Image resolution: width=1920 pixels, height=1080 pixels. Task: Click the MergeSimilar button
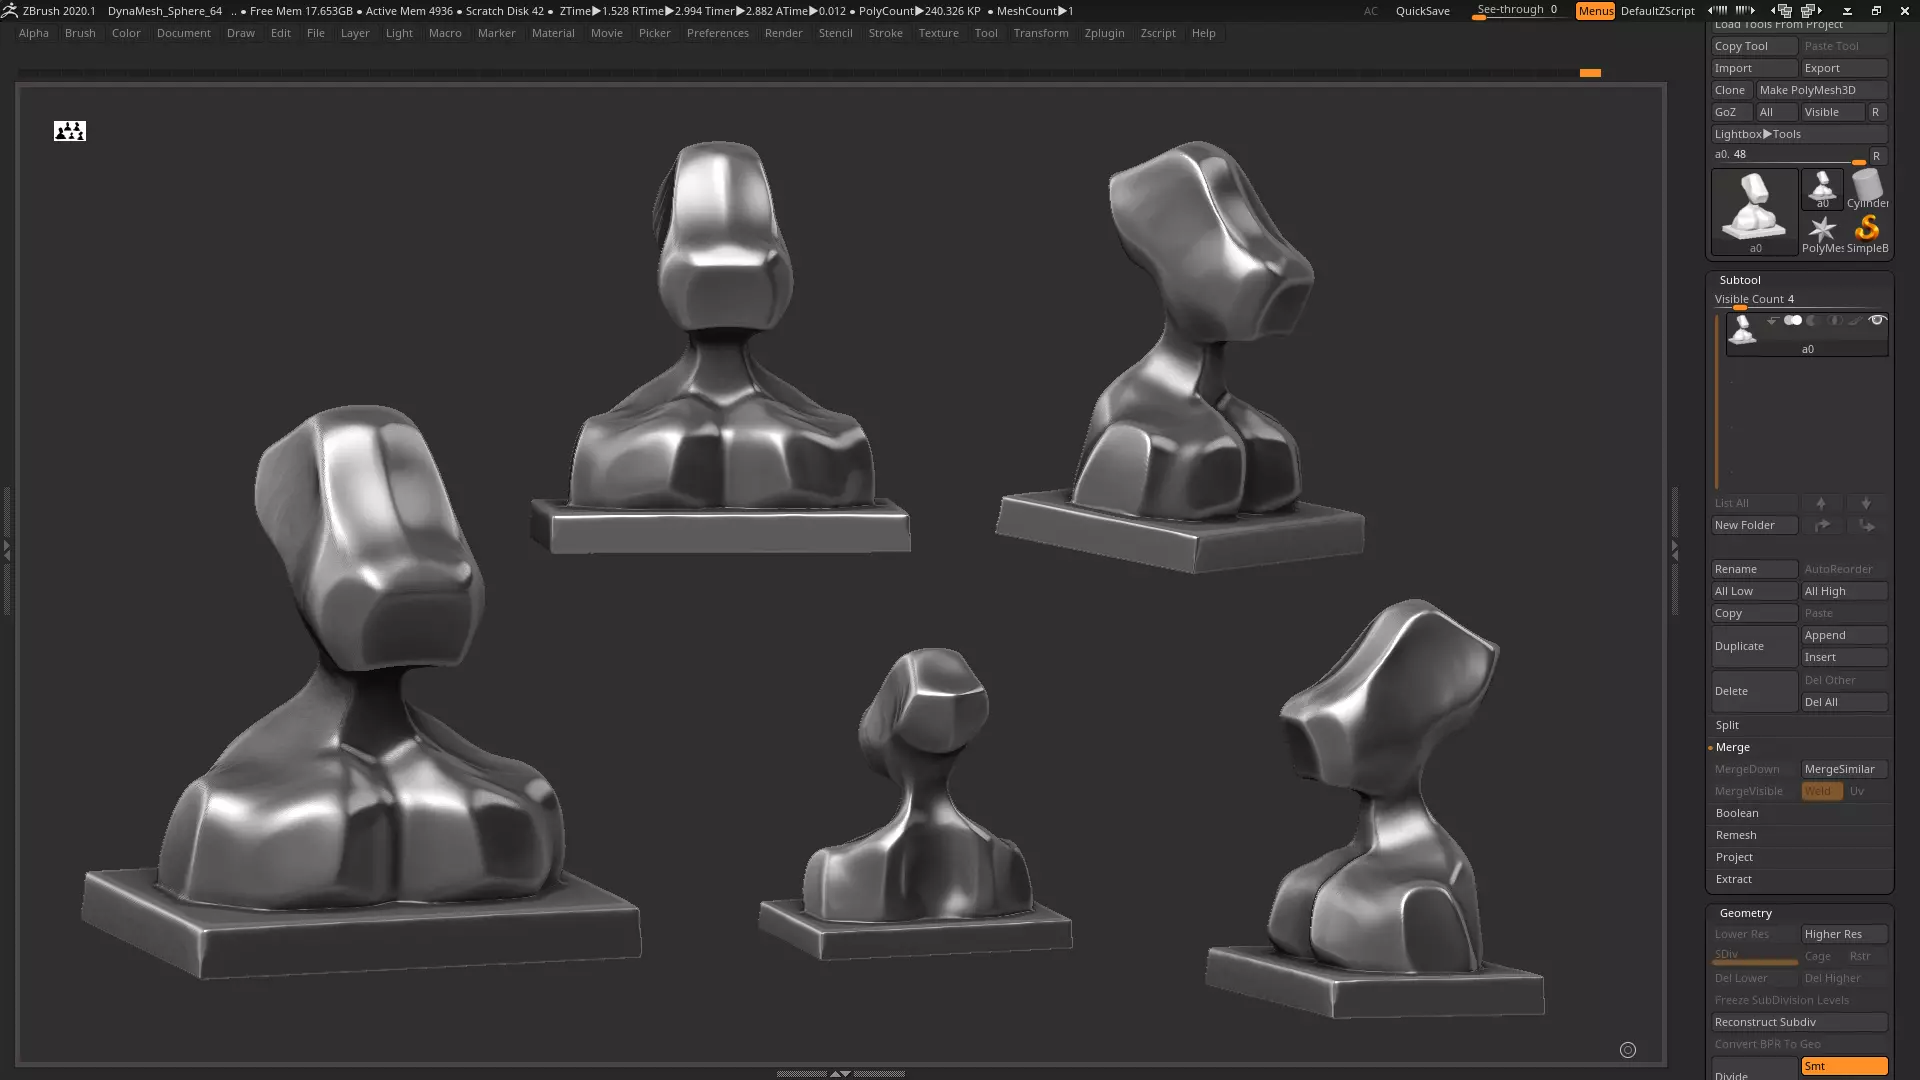pos(1844,769)
